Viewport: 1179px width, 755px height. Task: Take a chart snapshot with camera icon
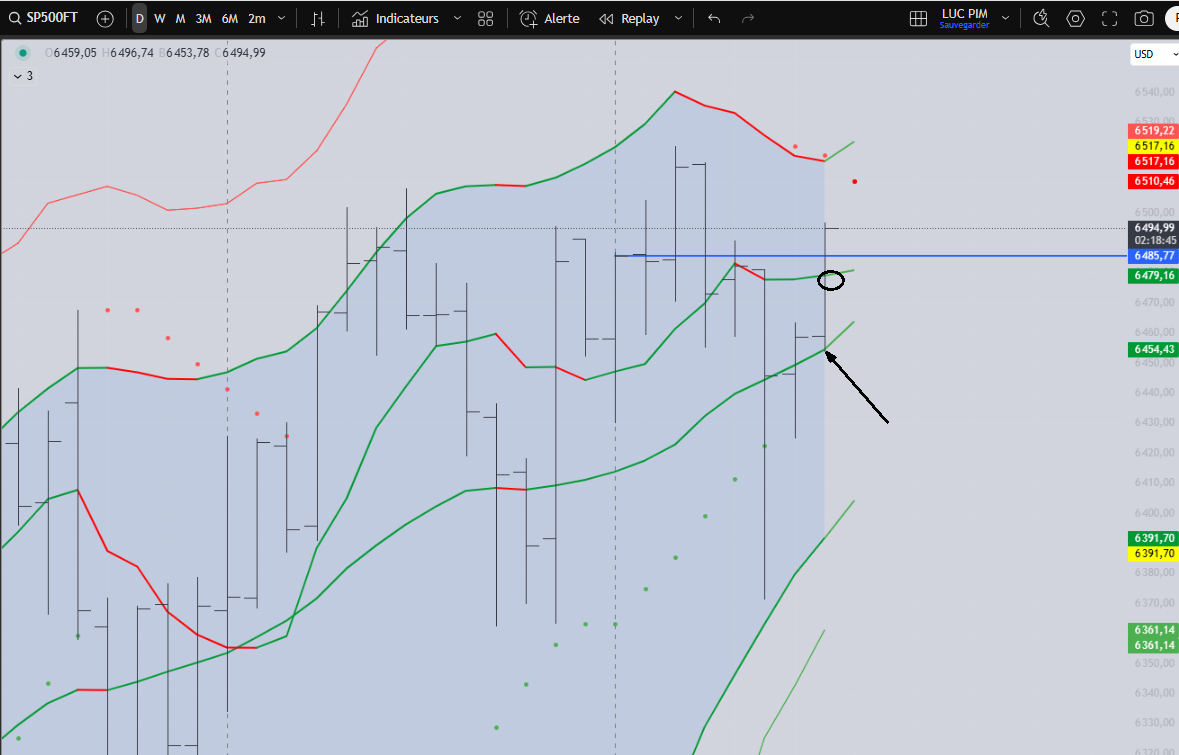pos(1144,19)
